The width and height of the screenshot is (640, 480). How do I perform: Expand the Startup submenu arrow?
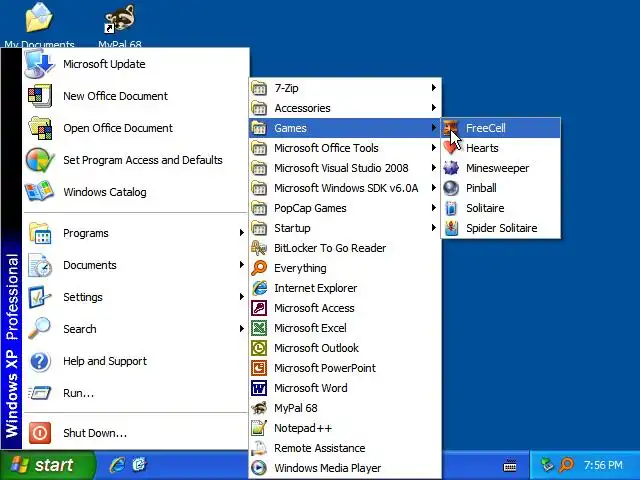(x=433, y=228)
